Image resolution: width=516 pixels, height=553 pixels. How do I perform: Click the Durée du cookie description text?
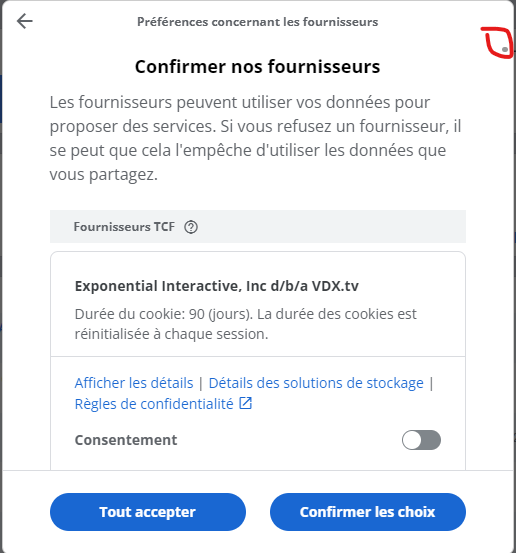pyautogui.click(x=245, y=324)
